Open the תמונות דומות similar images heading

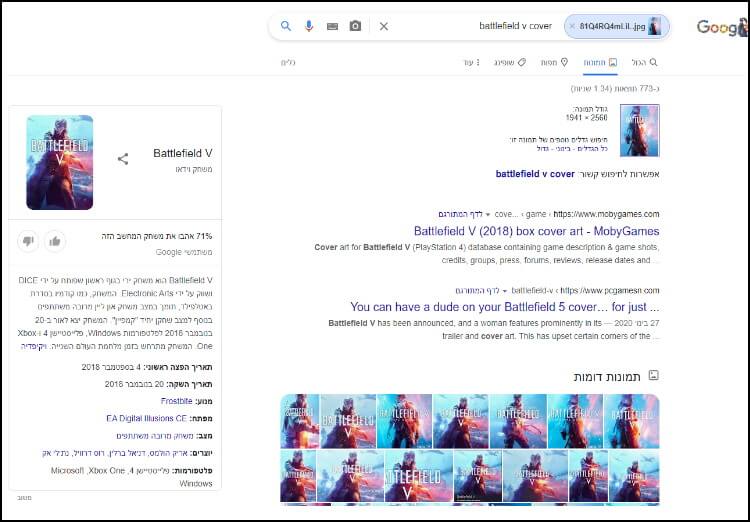click(x=607, y=377)
